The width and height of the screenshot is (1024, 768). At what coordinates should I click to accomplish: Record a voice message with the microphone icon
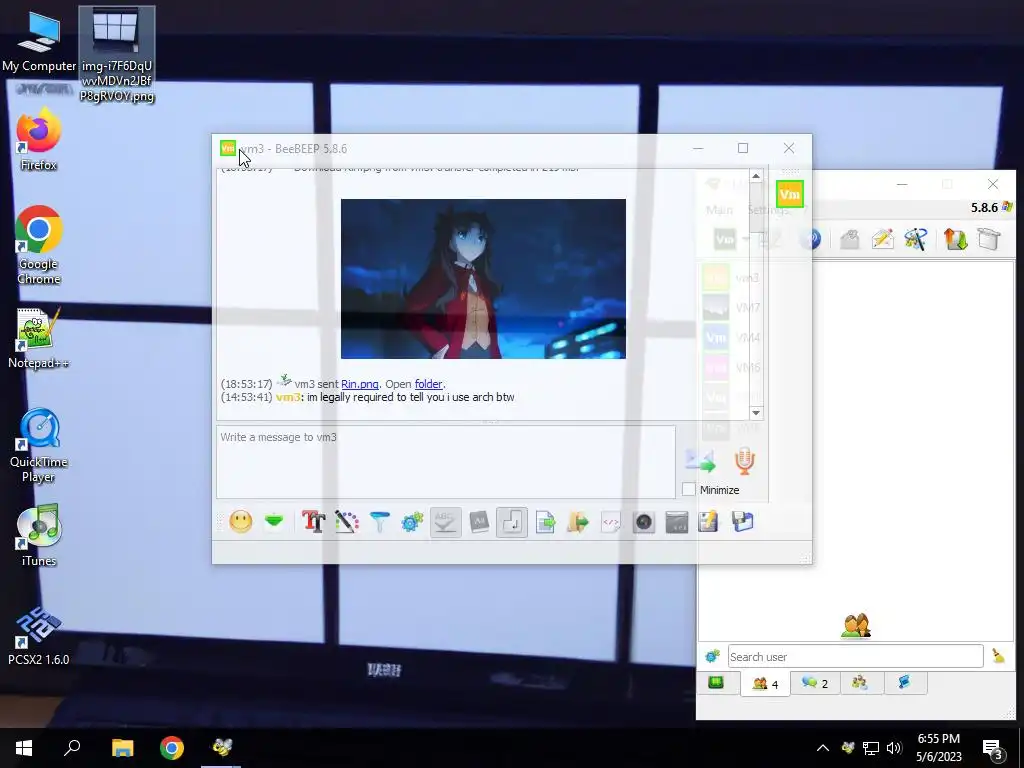[x=744, y=461]
